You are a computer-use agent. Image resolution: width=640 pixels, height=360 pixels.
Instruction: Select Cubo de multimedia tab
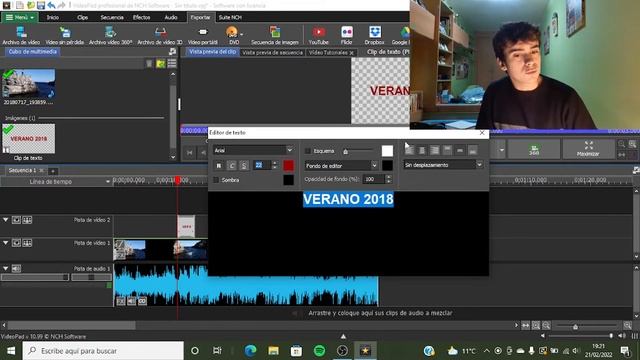click(x=32, y=52)
